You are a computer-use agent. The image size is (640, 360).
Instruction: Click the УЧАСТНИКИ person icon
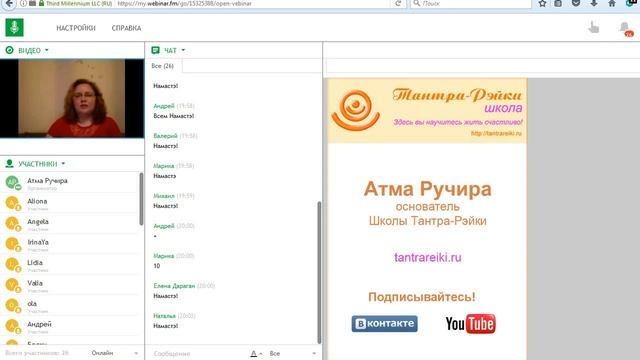click(x=9, y=164)
